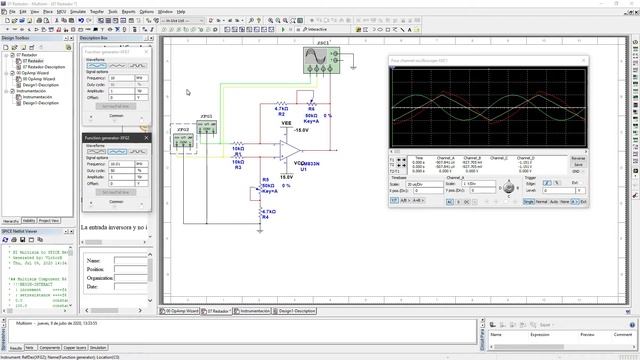Collapse the 07 Restador tree node
Image resolution: width=640 pixels, height=360 pixels.
(7, 55)
